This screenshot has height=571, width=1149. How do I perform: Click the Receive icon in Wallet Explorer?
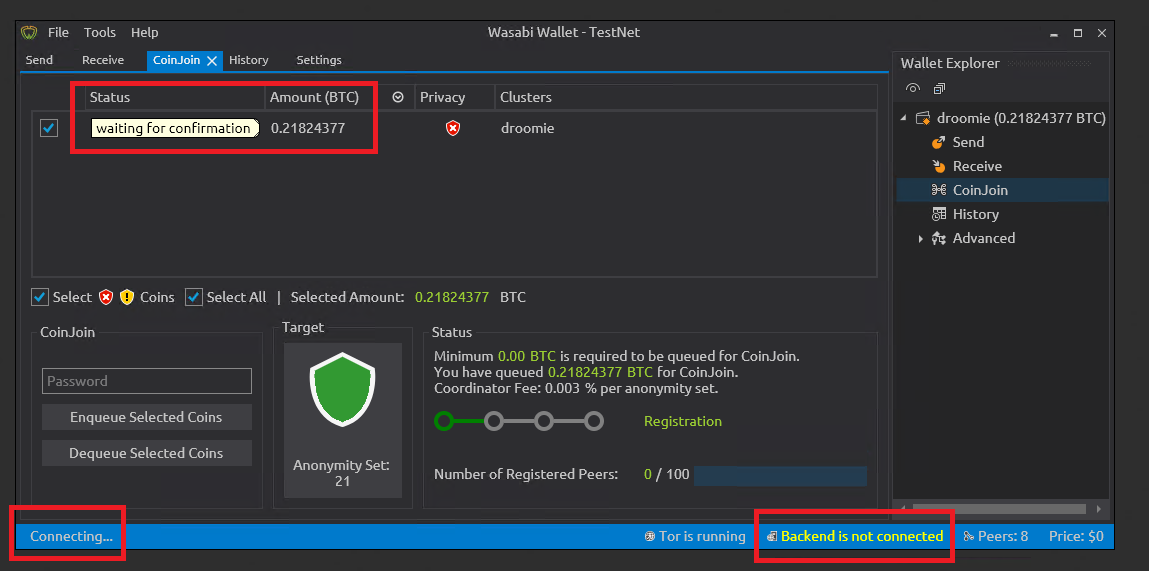[938, 166]
